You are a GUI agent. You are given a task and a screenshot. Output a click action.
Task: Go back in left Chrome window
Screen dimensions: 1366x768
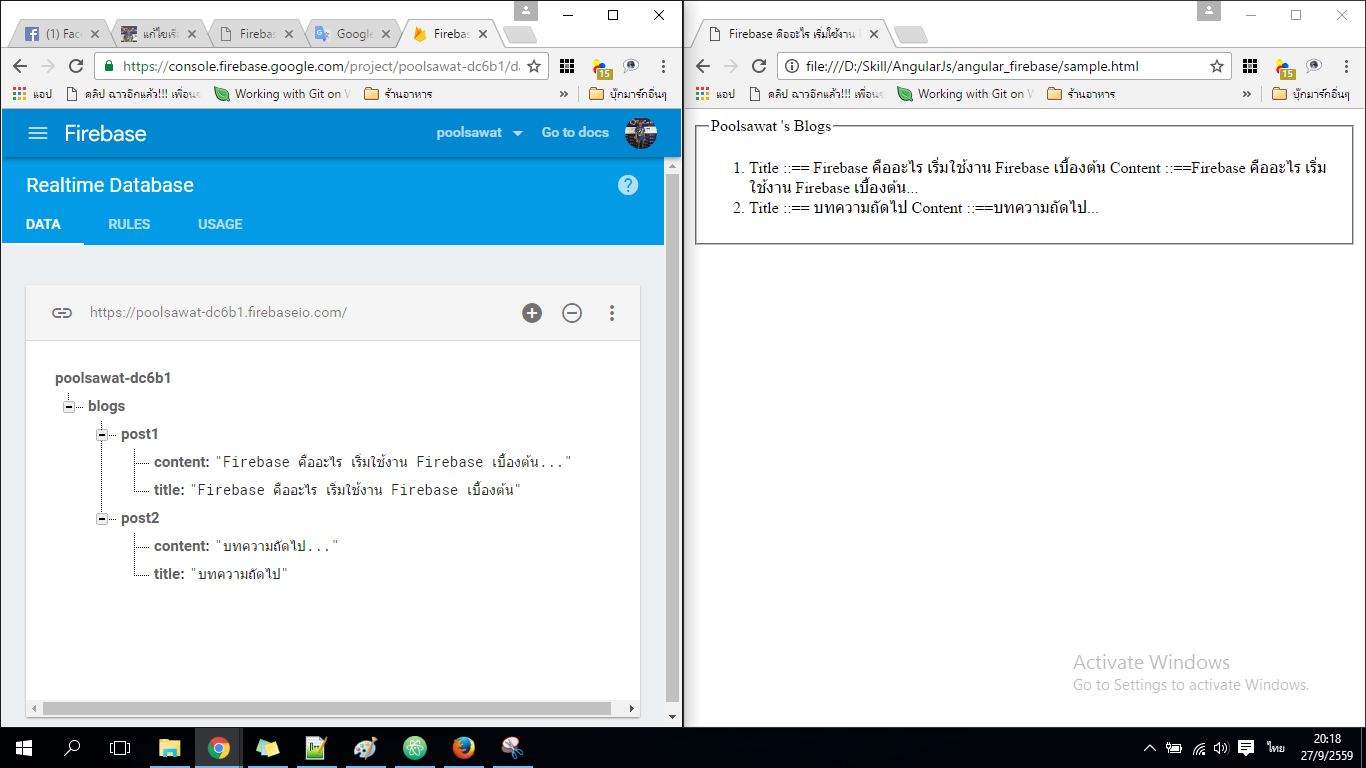[18, 66]
